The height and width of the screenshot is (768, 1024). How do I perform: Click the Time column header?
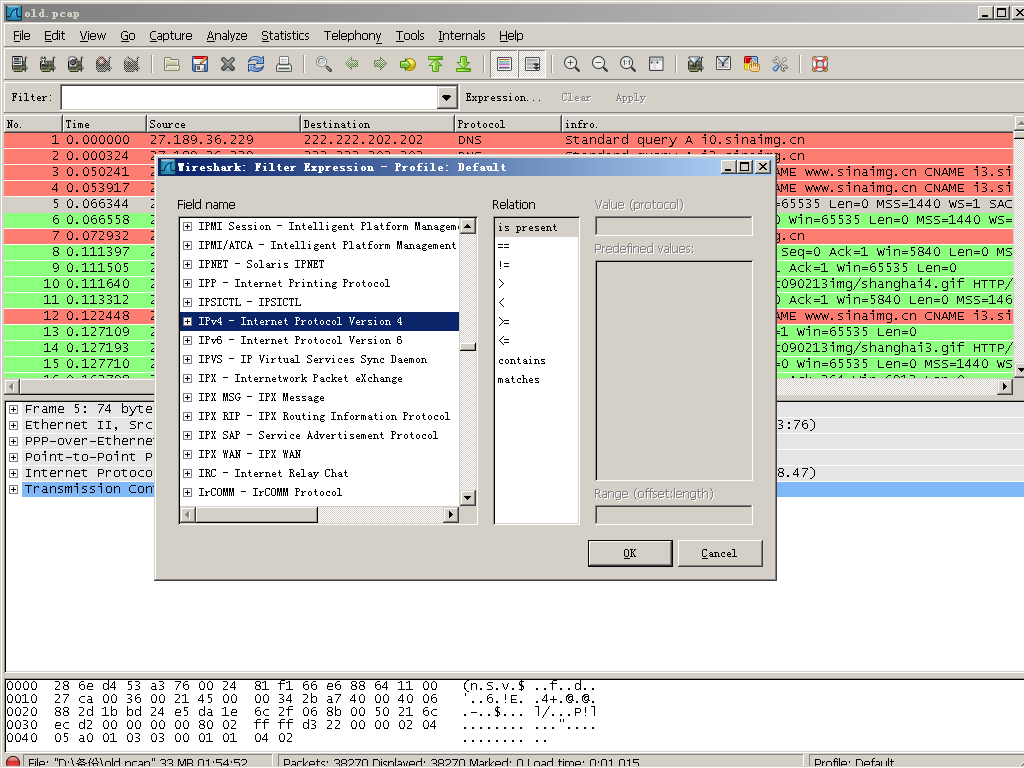click(x=104, y=124)
